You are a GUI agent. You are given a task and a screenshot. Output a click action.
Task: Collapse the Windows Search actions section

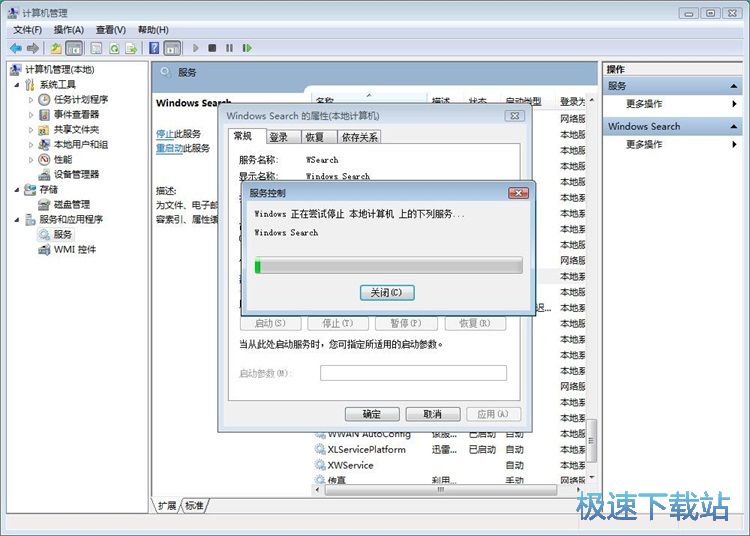[x=733, y=126]
